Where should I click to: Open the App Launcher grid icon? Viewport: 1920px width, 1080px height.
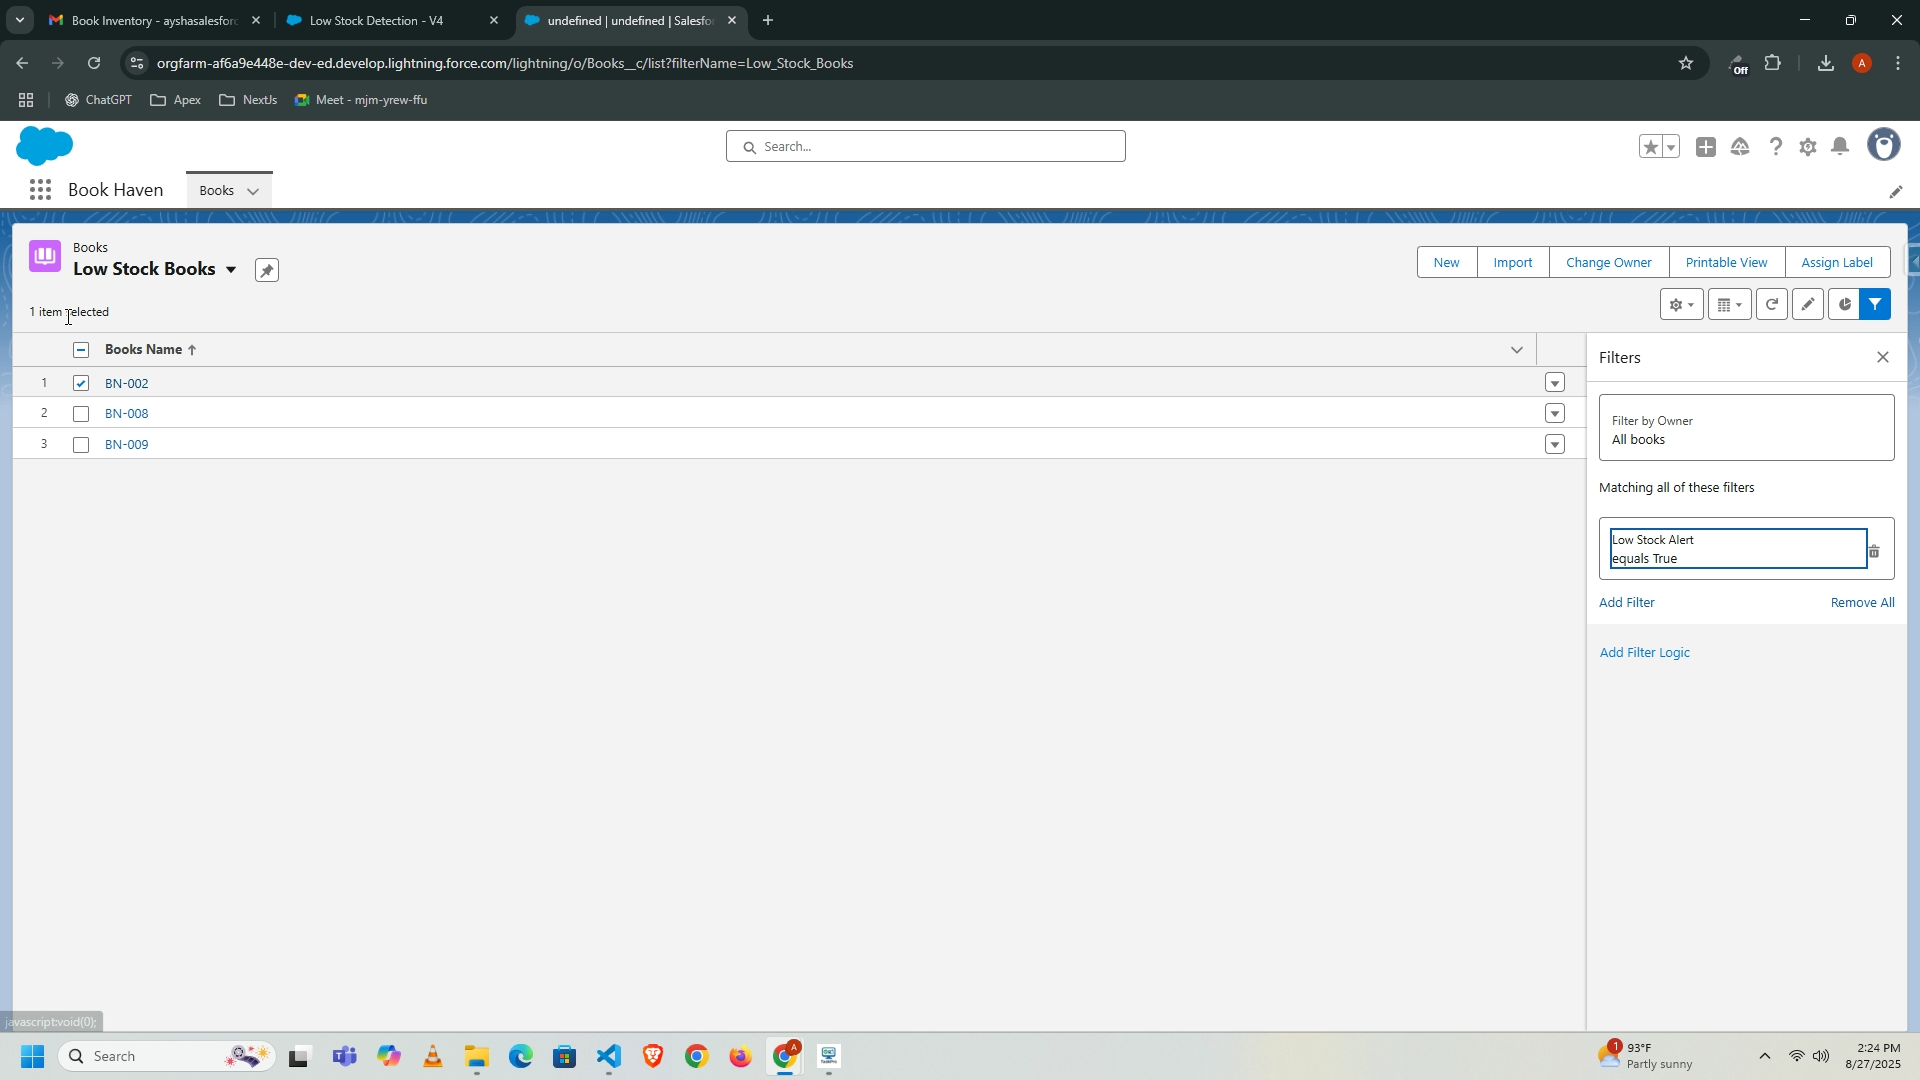tap(40, 190)
